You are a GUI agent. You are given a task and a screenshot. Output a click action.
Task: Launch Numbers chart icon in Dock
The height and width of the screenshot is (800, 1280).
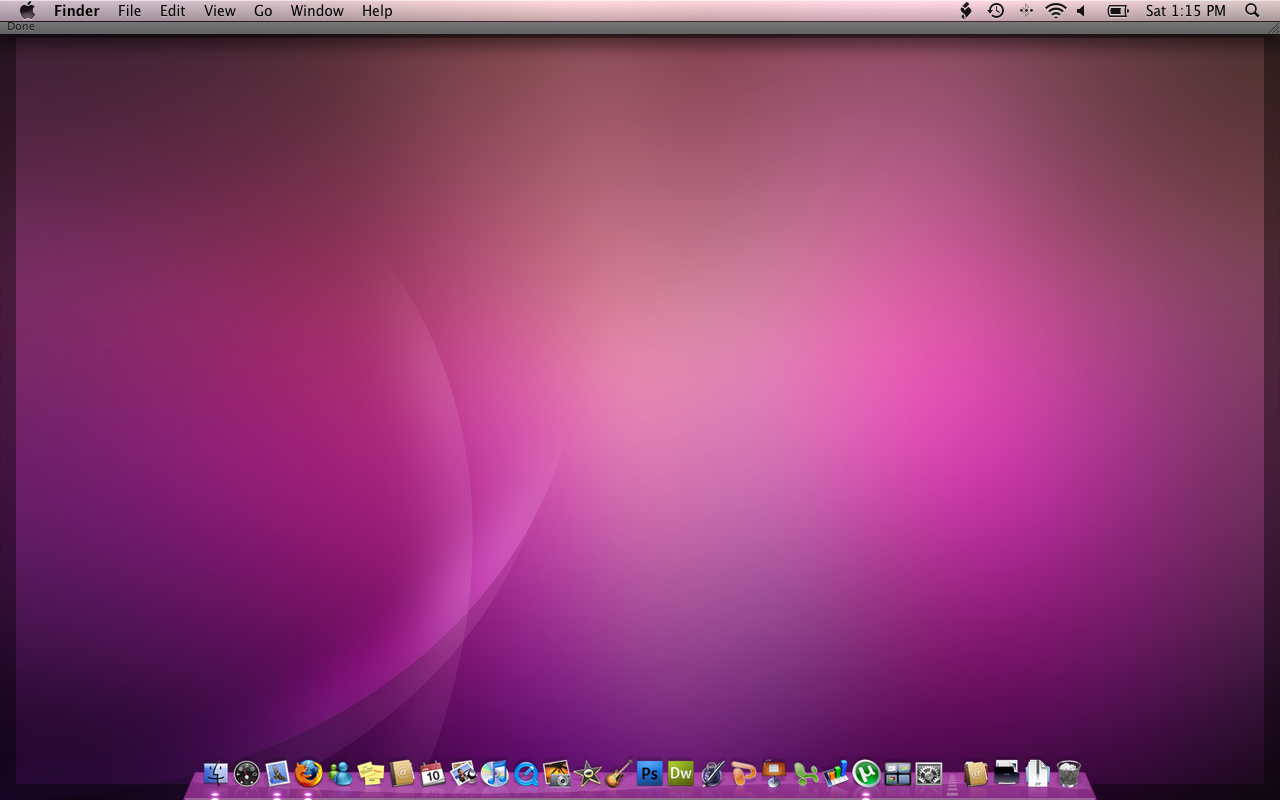pos(836,773)
